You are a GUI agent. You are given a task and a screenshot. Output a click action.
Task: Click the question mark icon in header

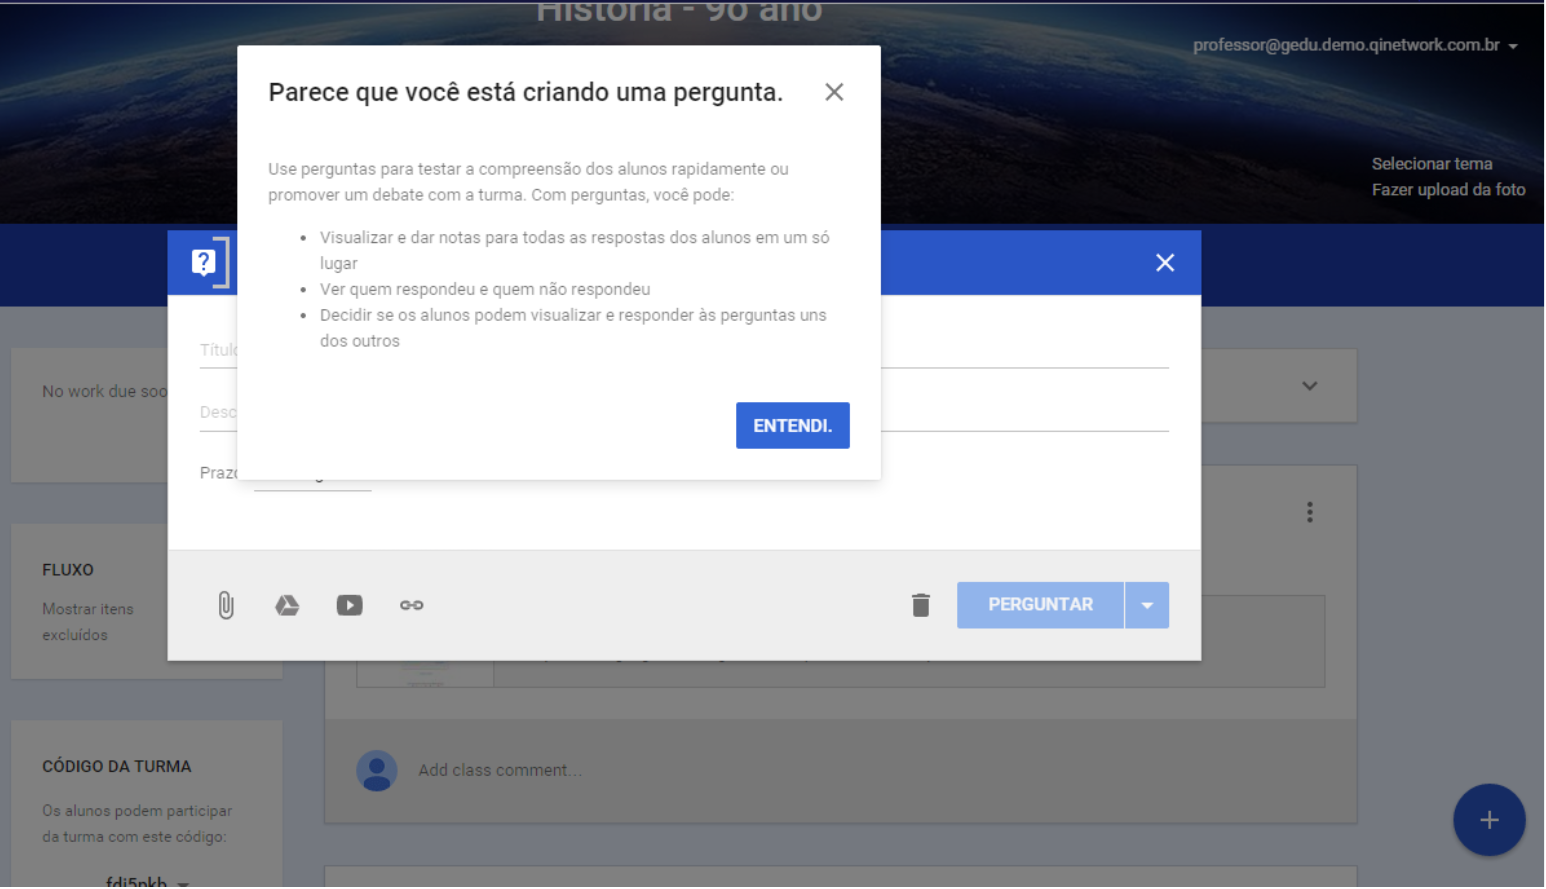(204, 262)
